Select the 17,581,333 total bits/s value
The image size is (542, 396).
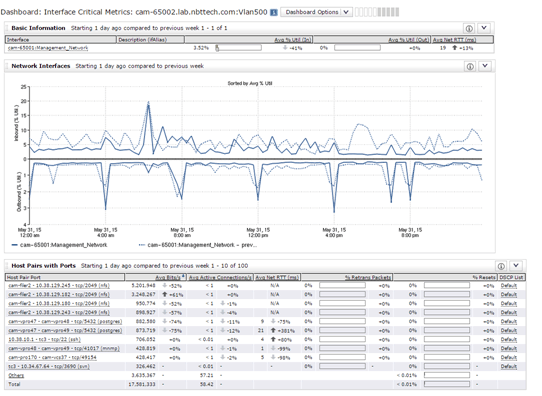tap(142, 384)
